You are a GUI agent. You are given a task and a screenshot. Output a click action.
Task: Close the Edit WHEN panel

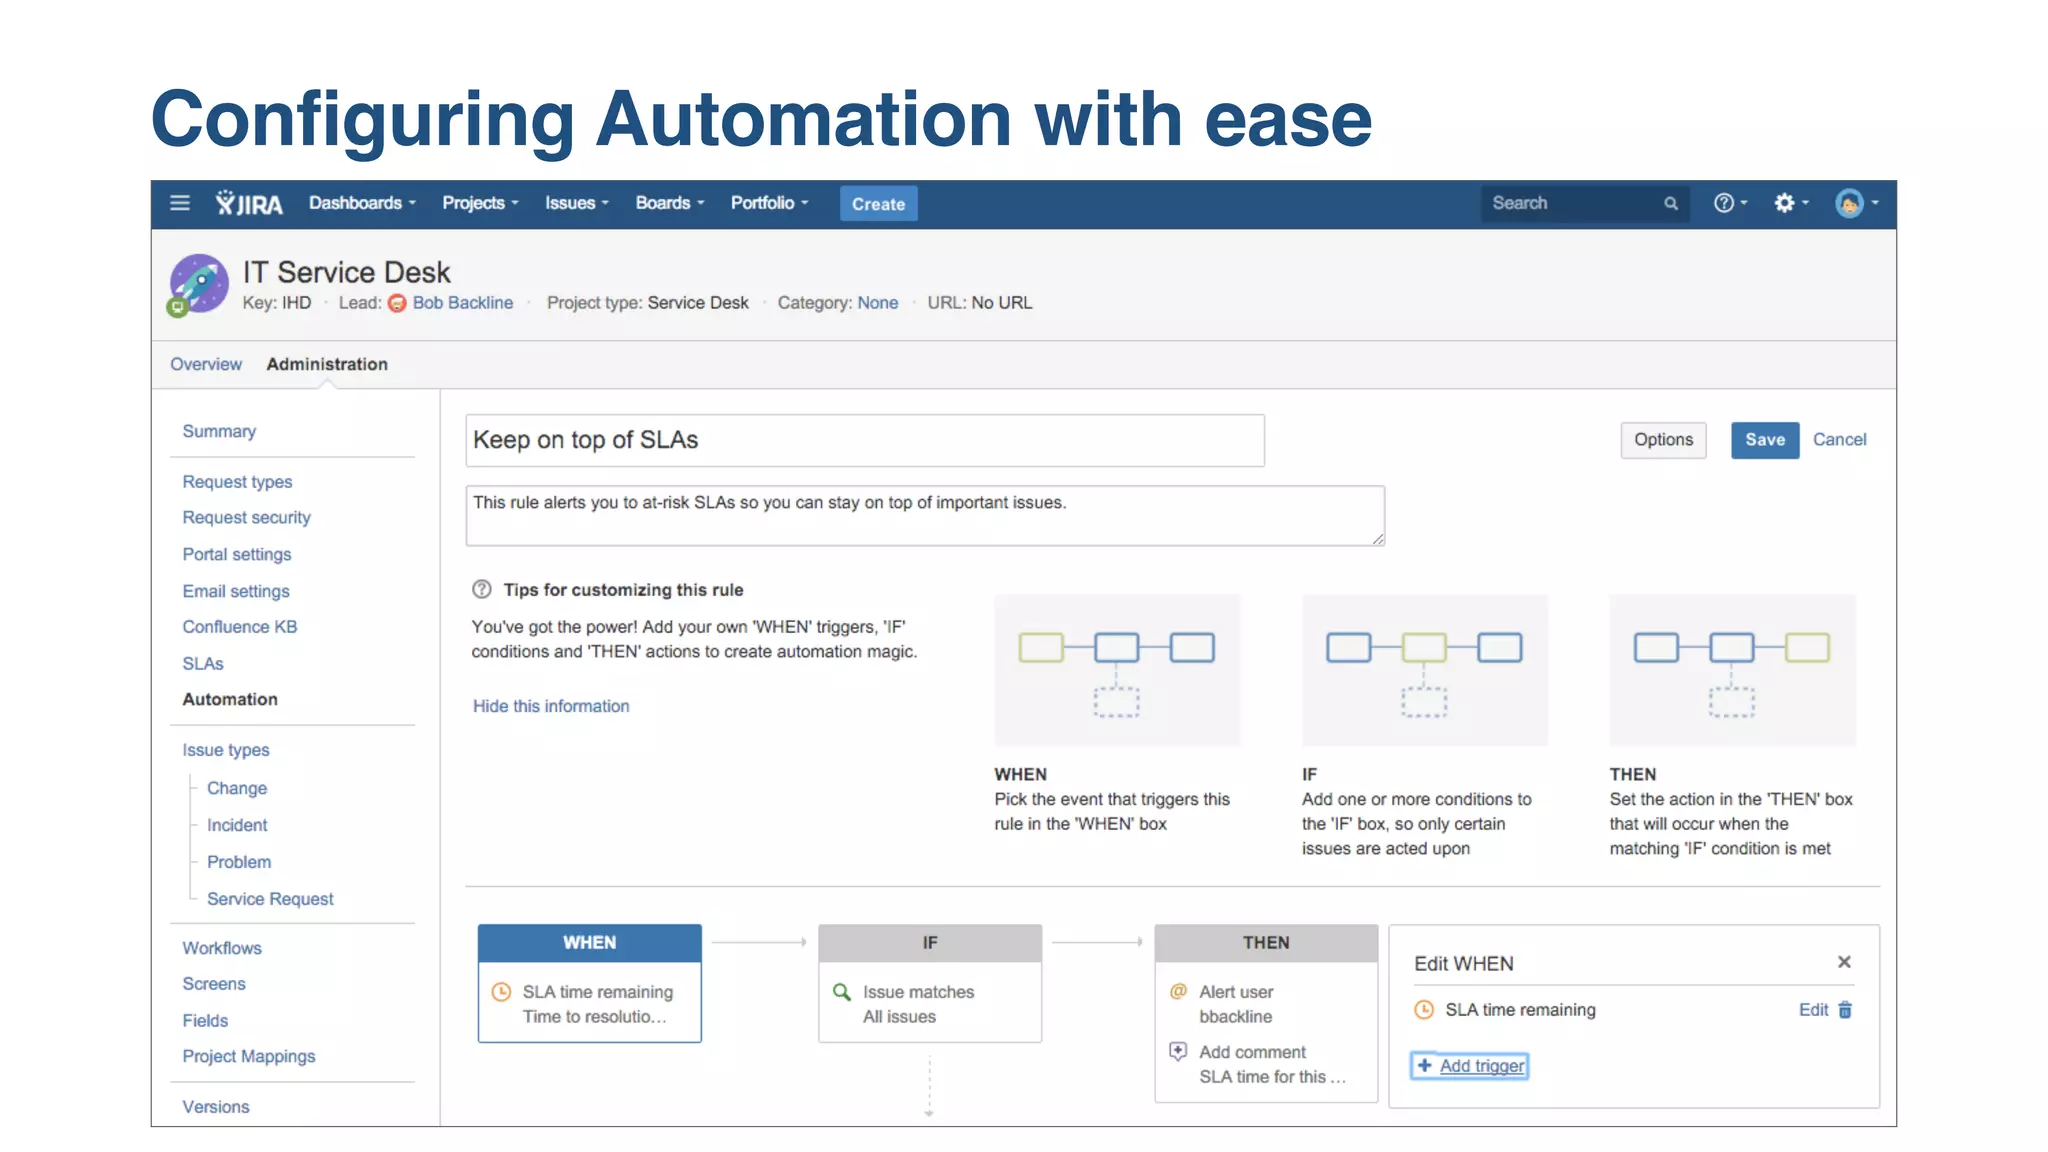coord(1844,962)
